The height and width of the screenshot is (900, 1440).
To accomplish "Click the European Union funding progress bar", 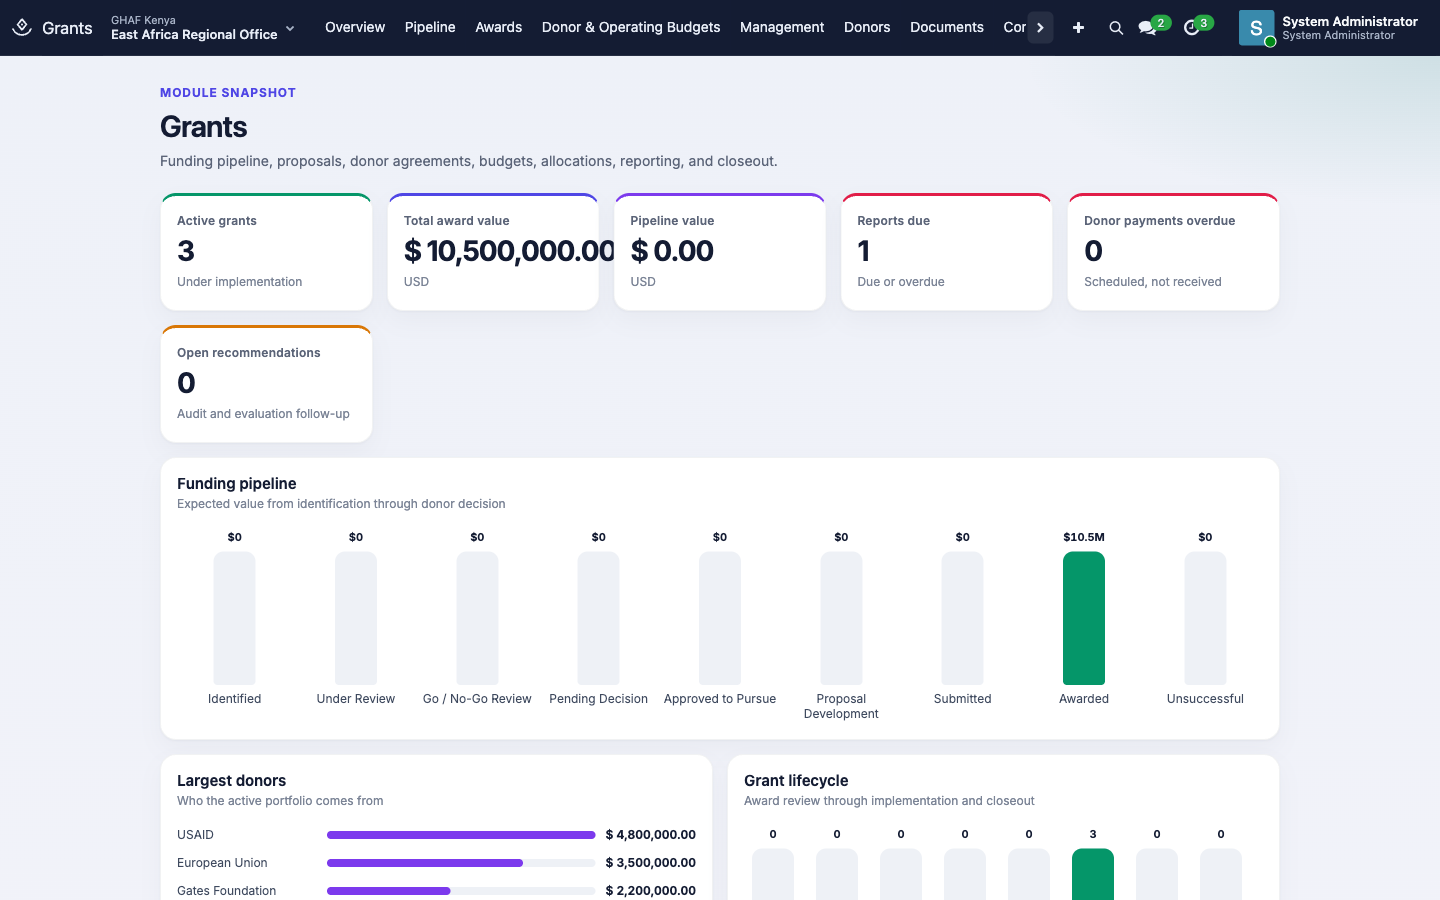I will 461,863.
